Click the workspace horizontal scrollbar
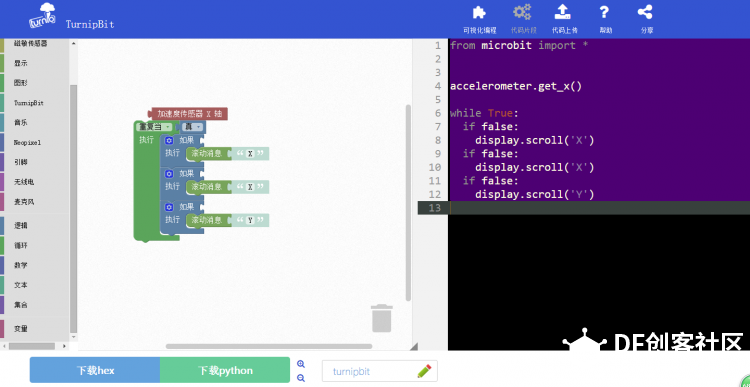 click(x=269, y=346)
